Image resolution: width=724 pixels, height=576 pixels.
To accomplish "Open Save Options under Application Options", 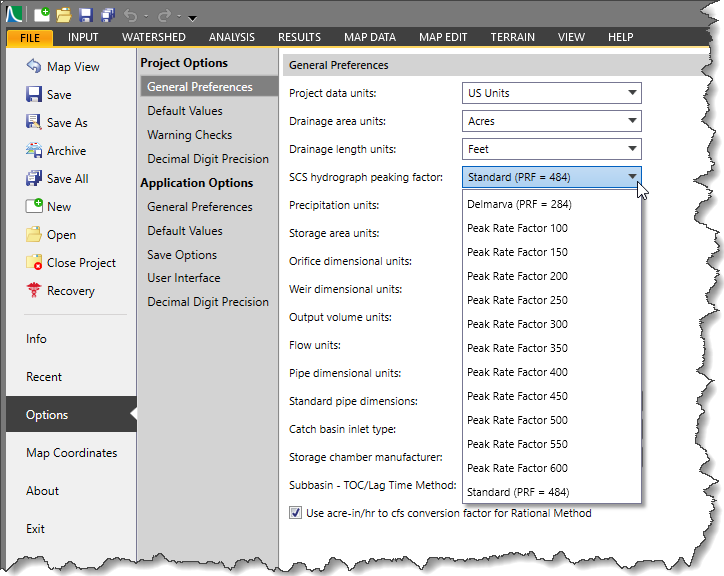I will (182, 255).
